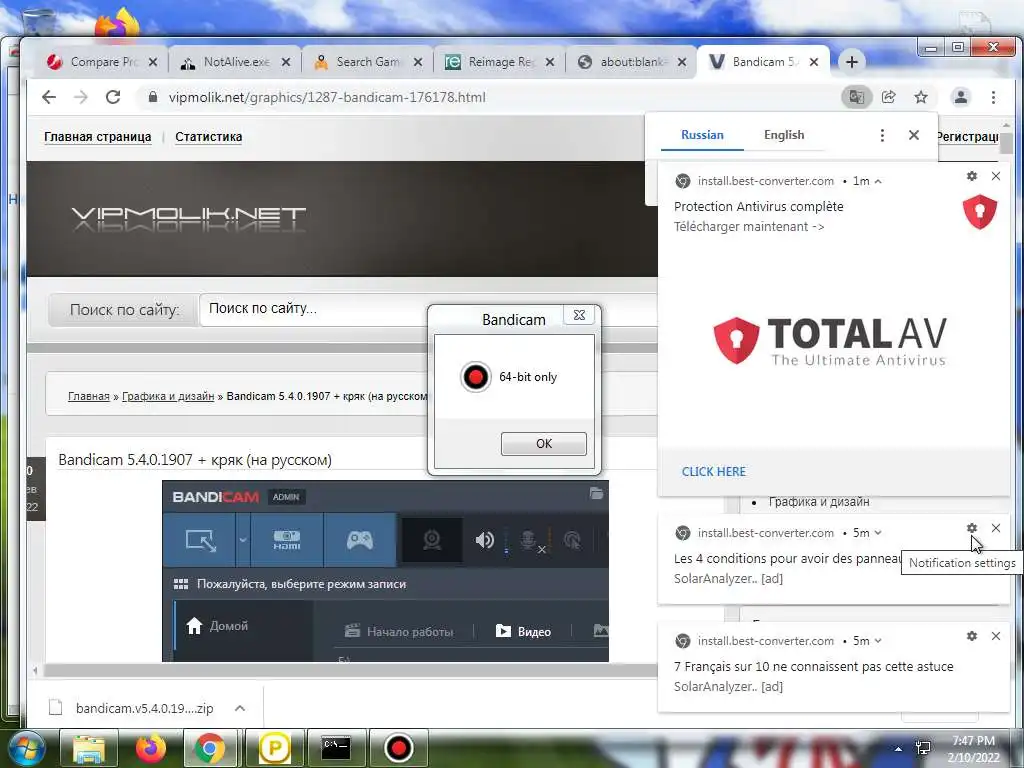Open Графика и дизайн sidebar link
Viewport: 1024px width, 768px height.
(819, 502)
